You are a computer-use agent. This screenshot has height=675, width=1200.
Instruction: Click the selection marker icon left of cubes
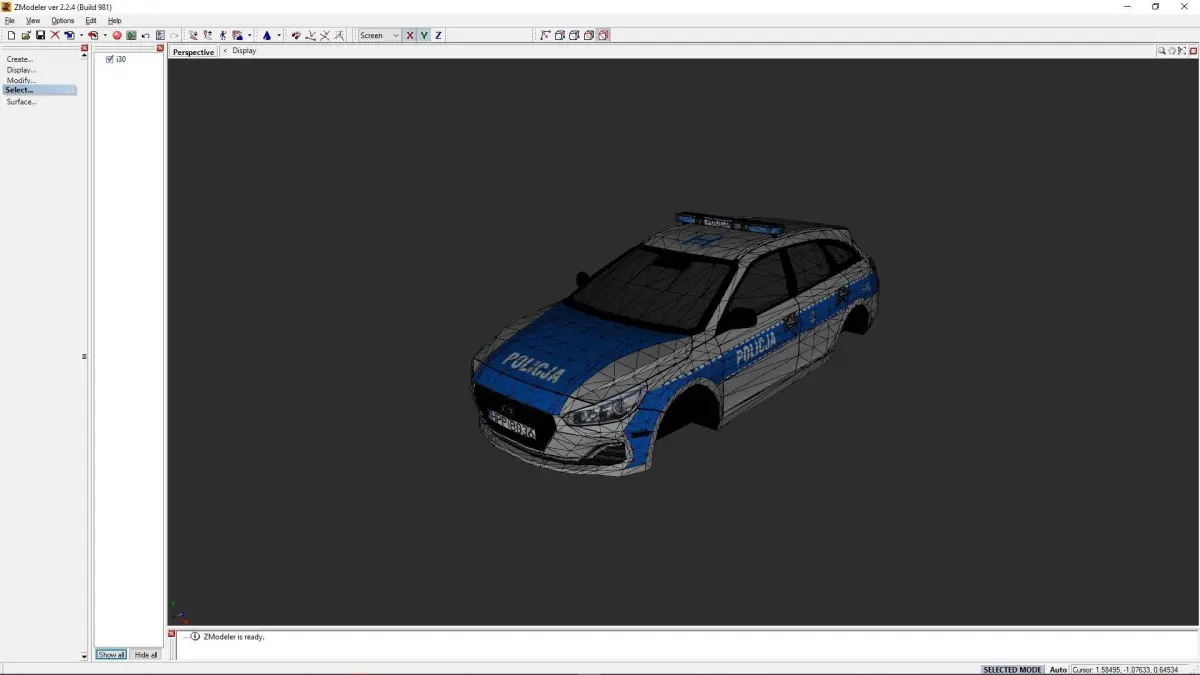[x=545, y=35]
